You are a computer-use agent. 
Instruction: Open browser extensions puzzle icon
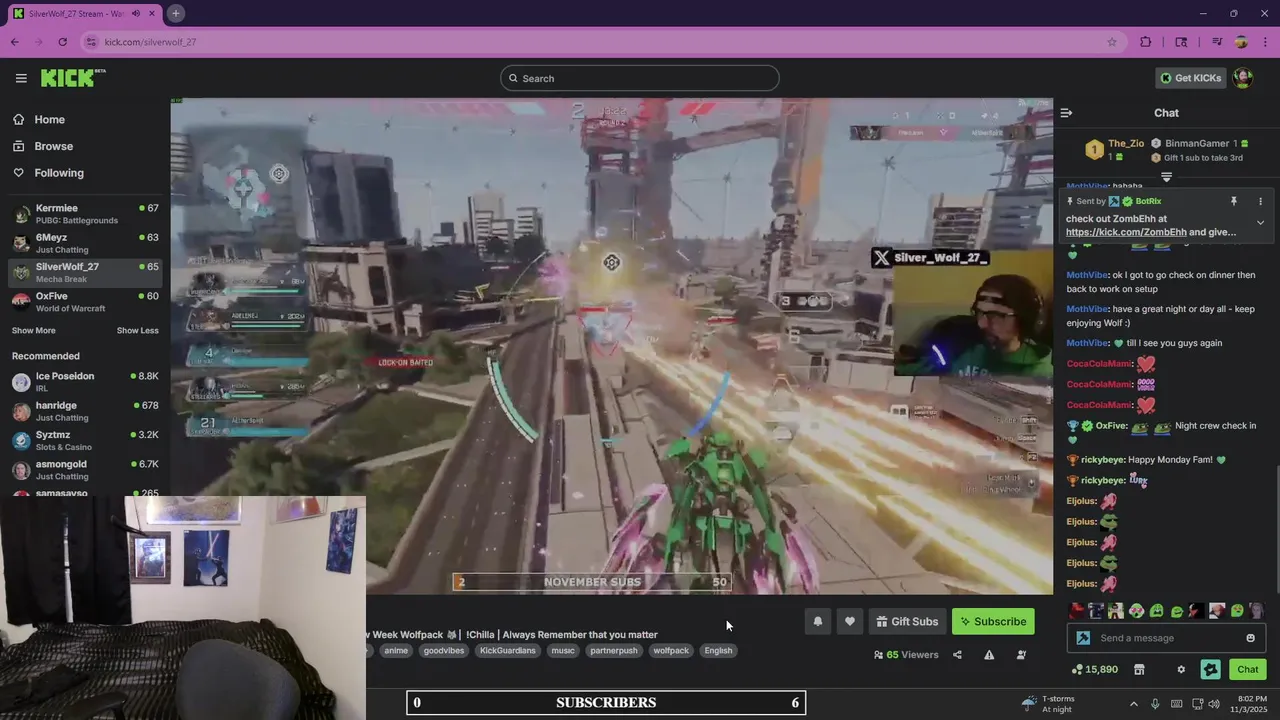coord(1146,42)
